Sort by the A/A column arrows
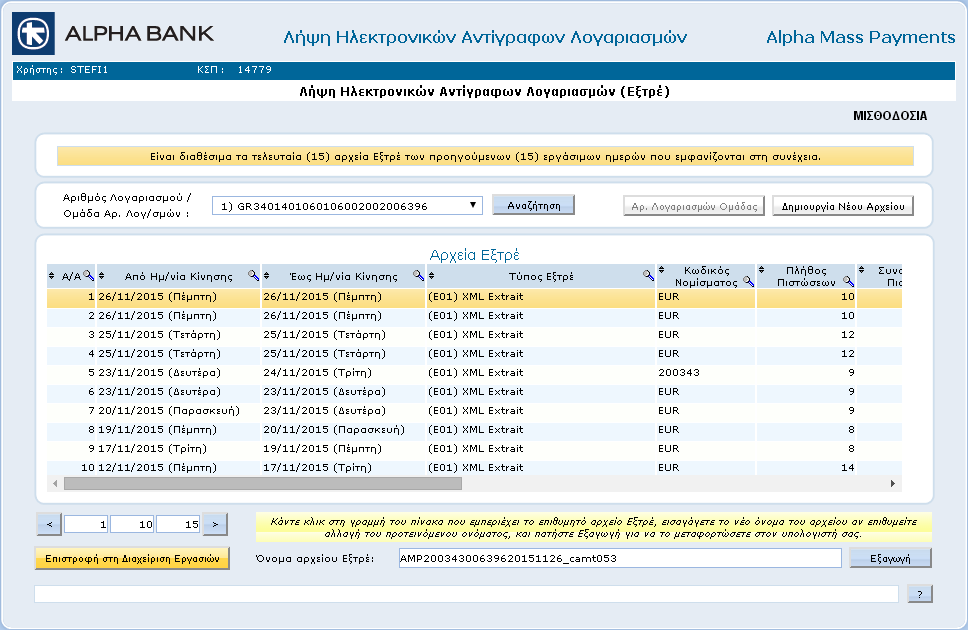Image resolution: width=968 pixels, height=630 pixels. pos(52,275)
